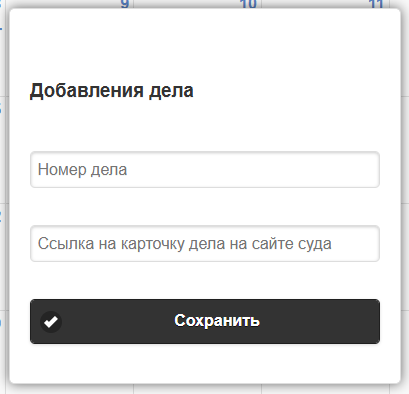Click the white space below the Сохранить button

click(205, 363)
